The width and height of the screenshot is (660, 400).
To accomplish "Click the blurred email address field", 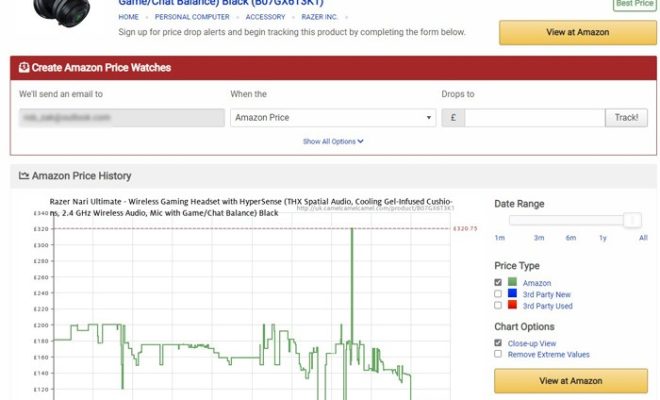I will pos(122,117).
